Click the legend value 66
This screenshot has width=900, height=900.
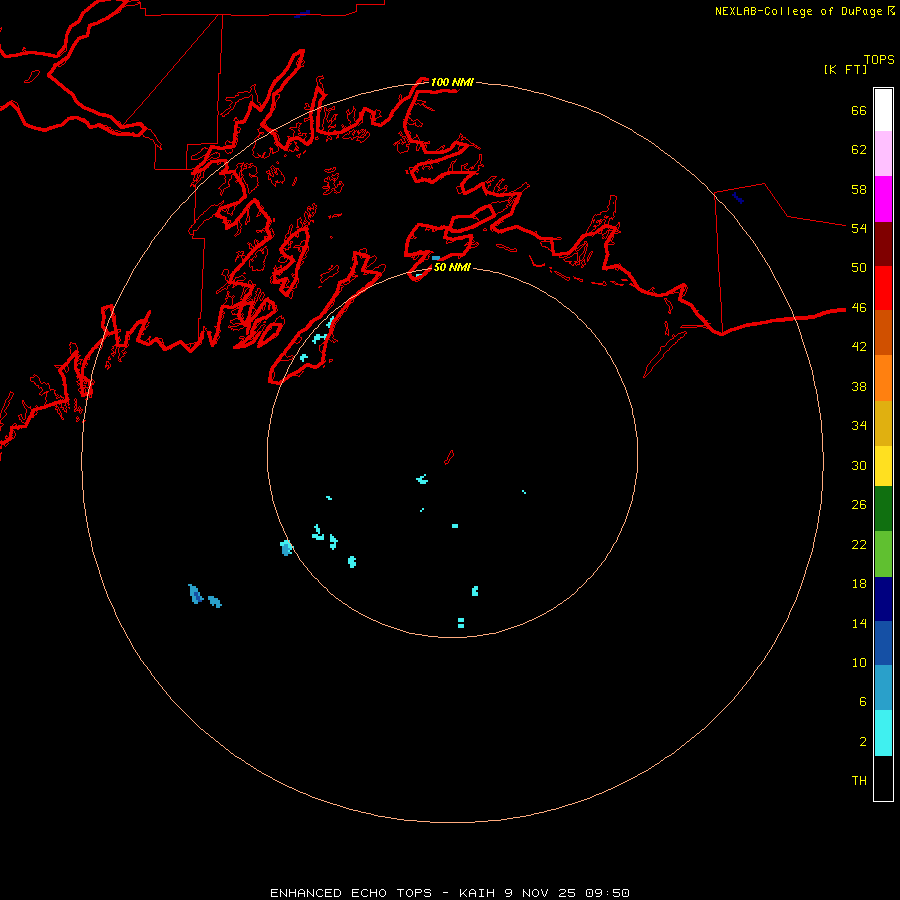click(x=859, y=110)
